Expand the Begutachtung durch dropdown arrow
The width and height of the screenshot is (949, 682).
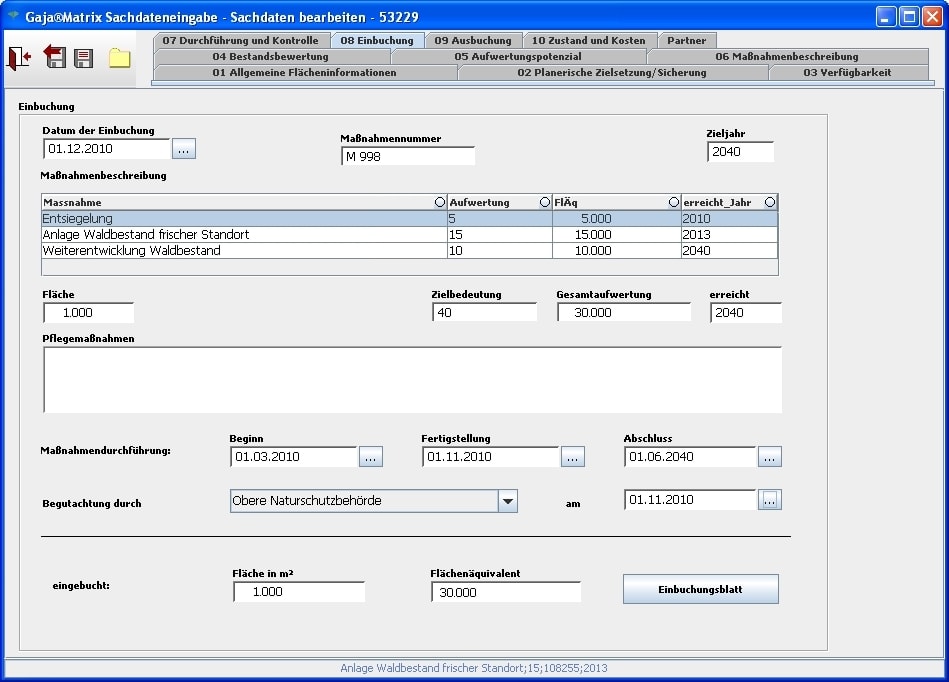tap(508, 501)
